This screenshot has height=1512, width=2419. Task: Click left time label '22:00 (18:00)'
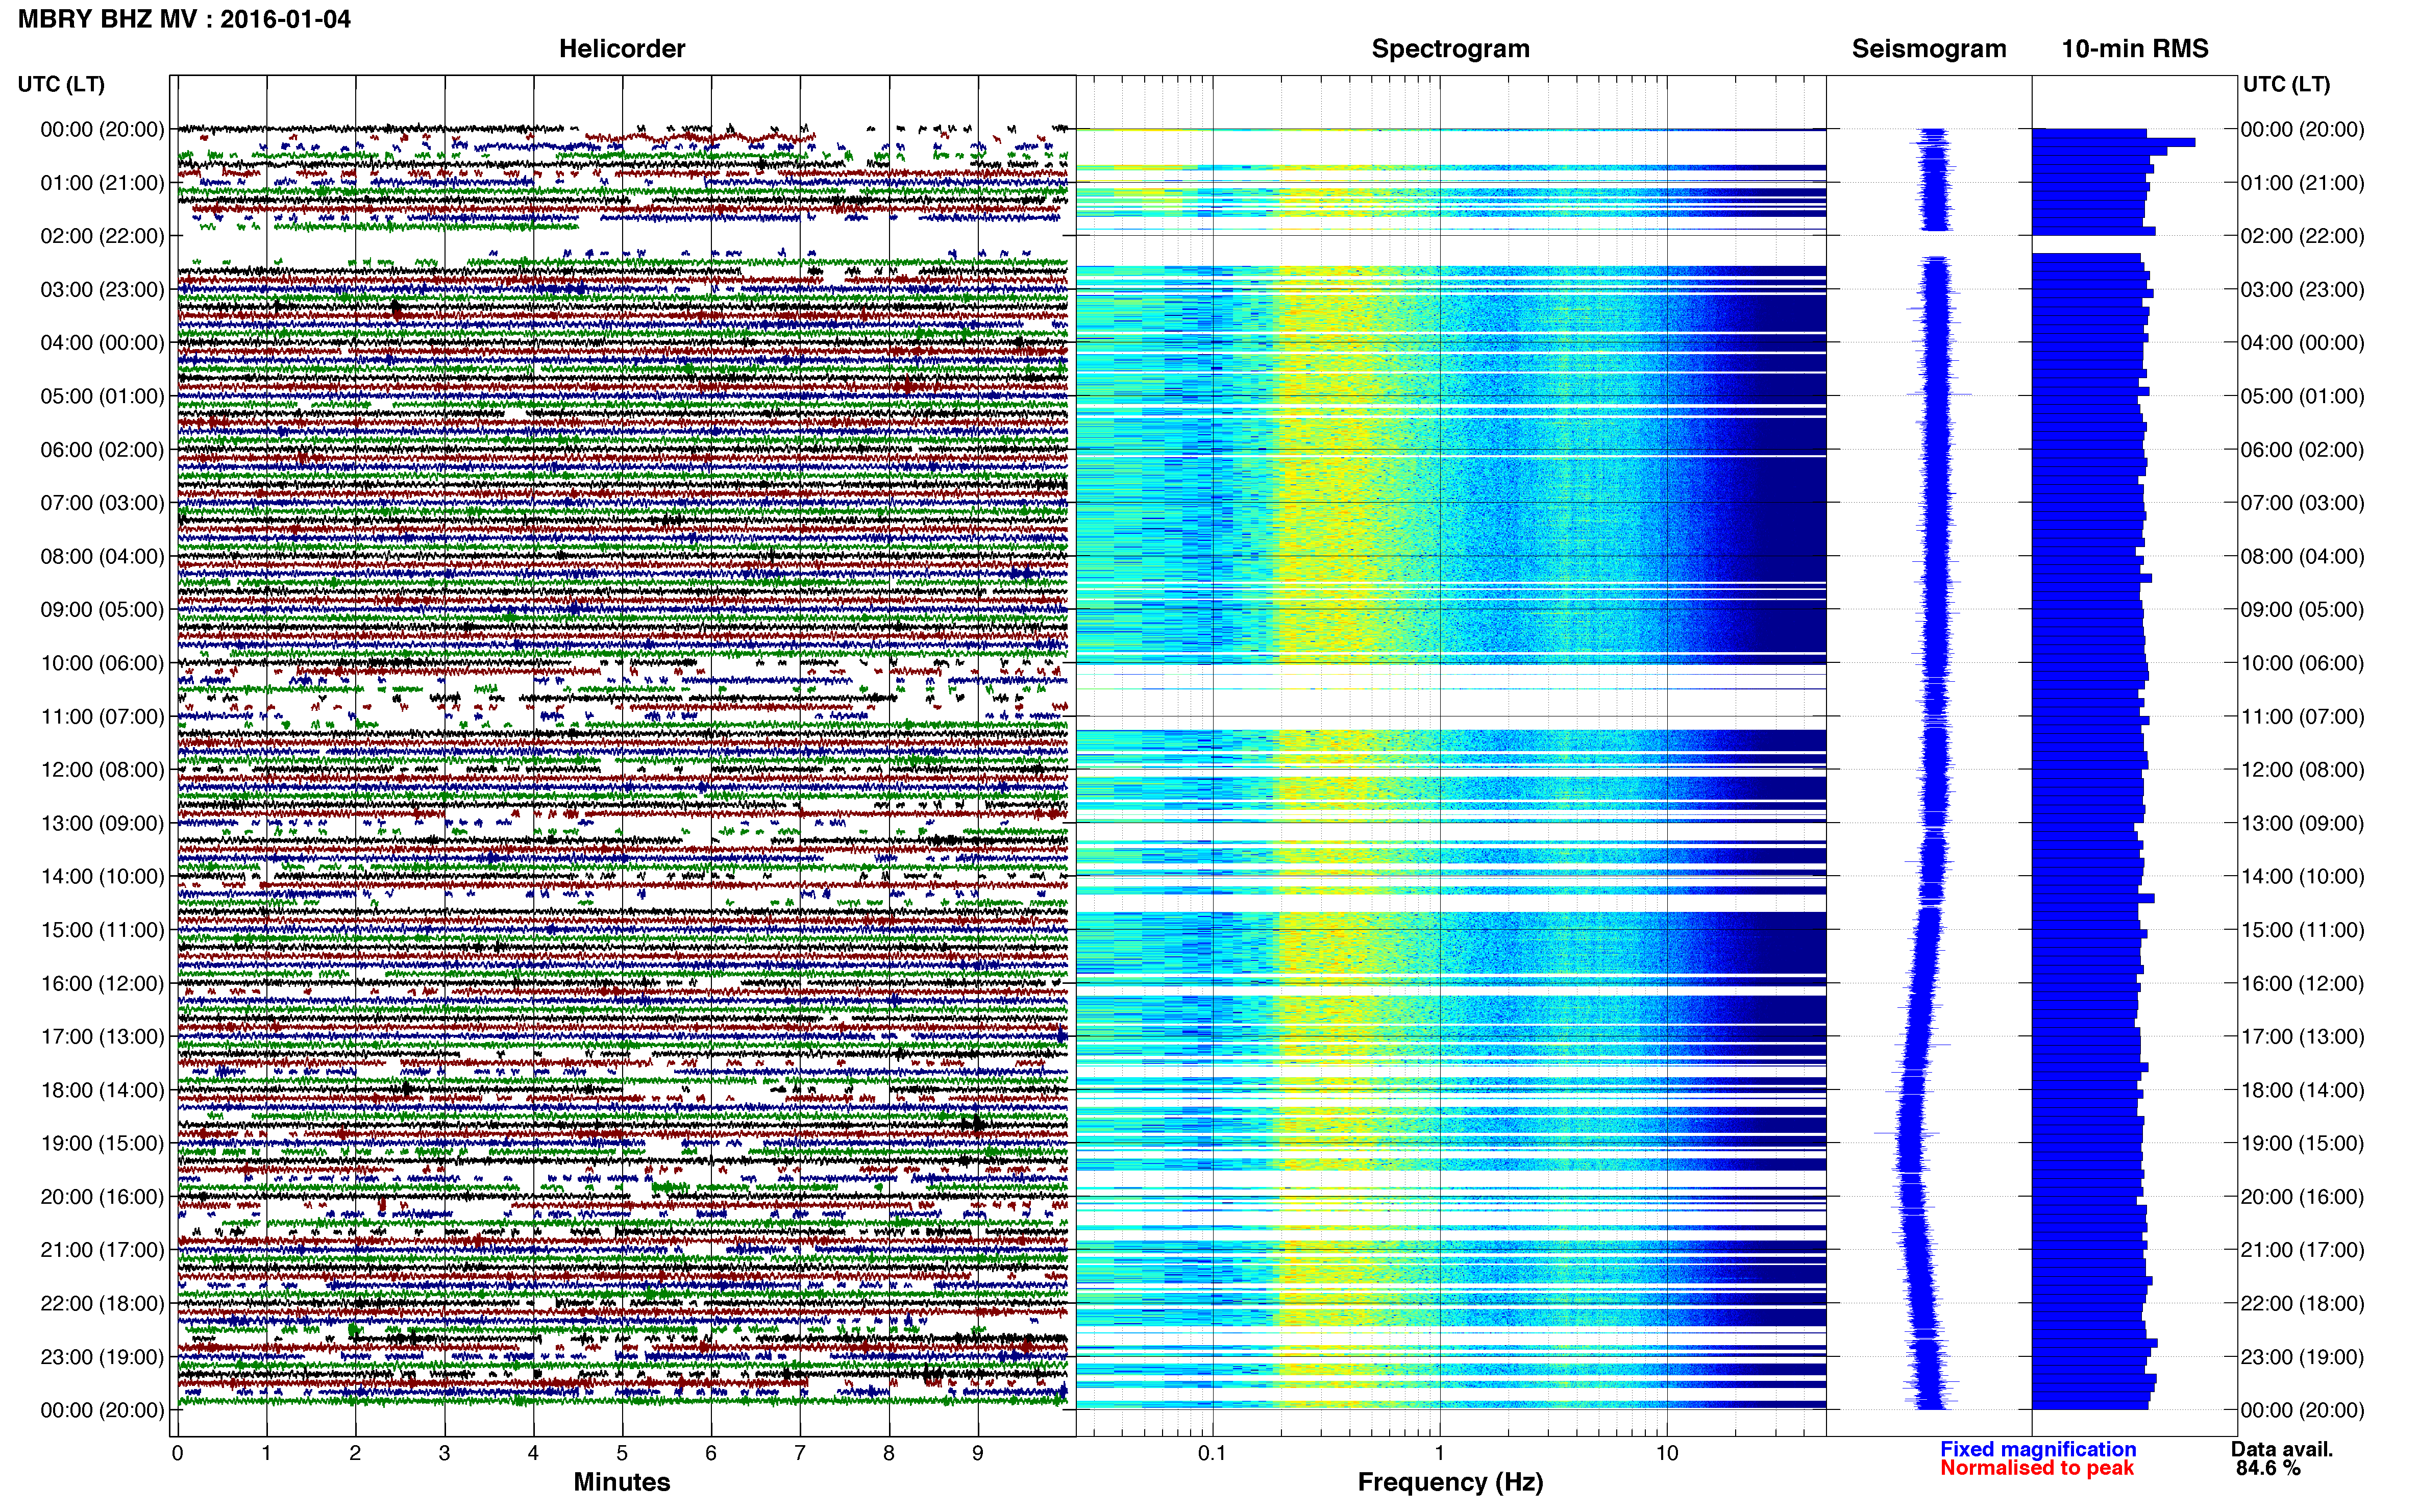pyautogui.click(x=102, y=1303)
